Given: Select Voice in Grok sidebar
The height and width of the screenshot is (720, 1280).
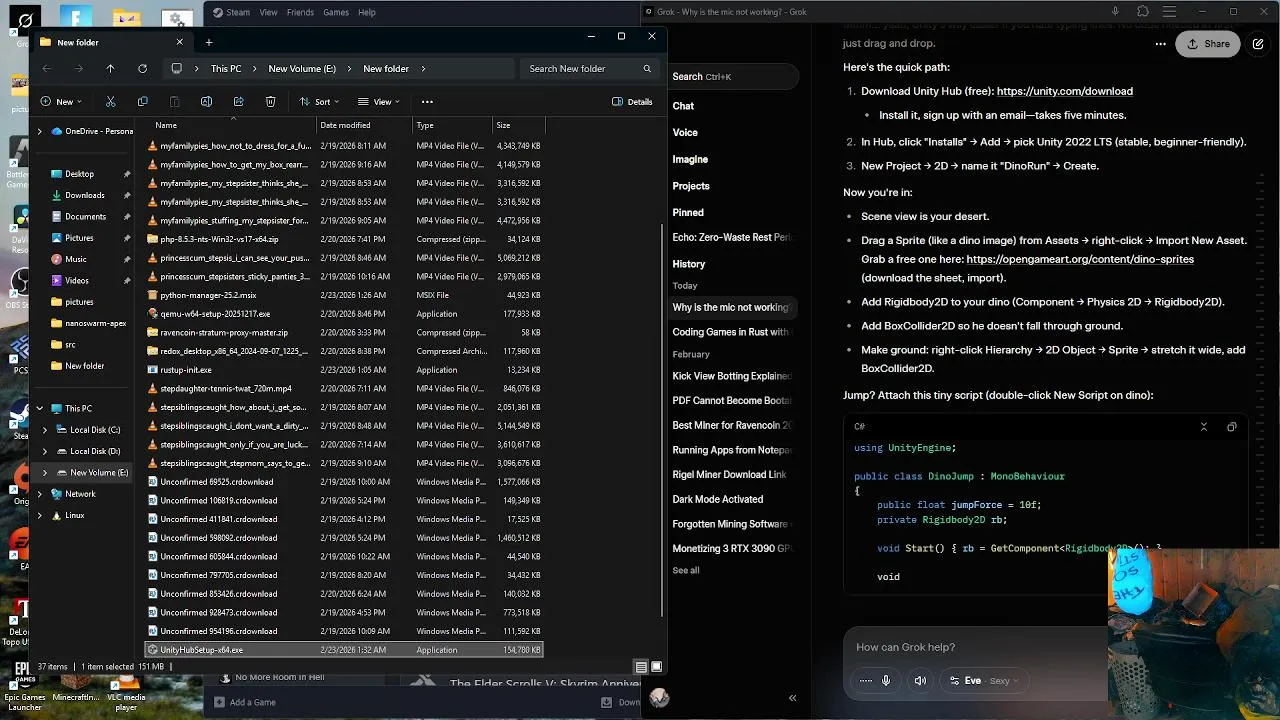Looking at the screenshot, I should point(685,132).
